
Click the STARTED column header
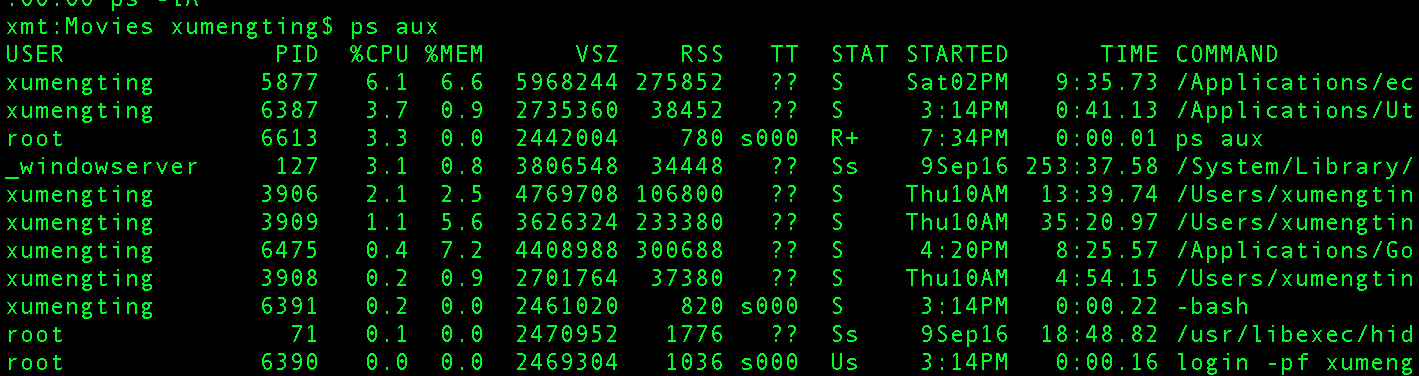tap(957, 54)
